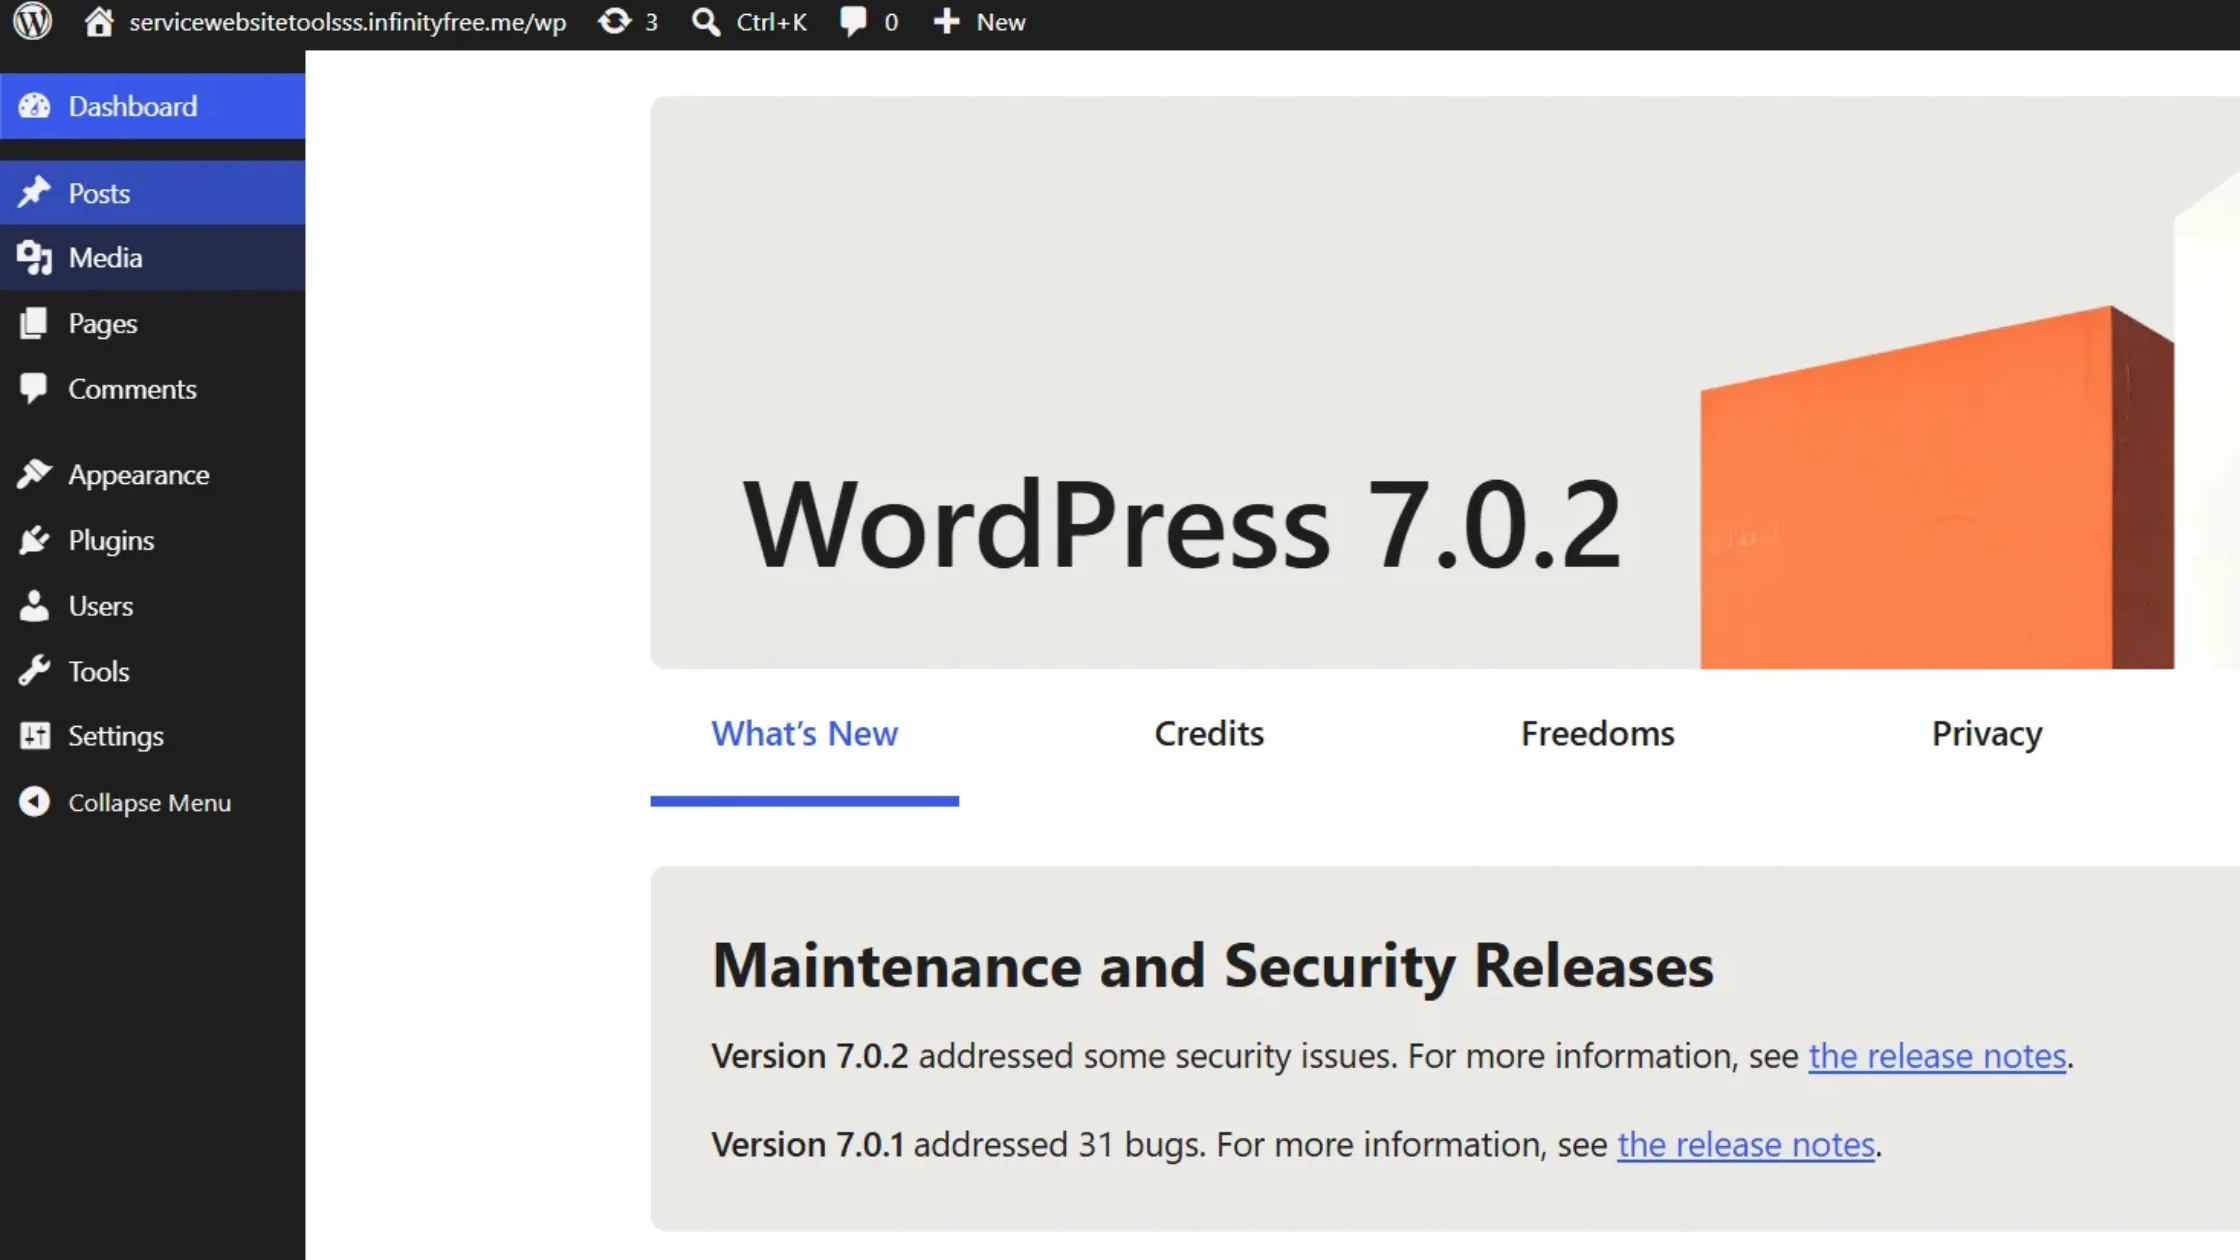2240x1260 pixels.
Task: Click the update count 3 in top bar
Action: [651, 22]
